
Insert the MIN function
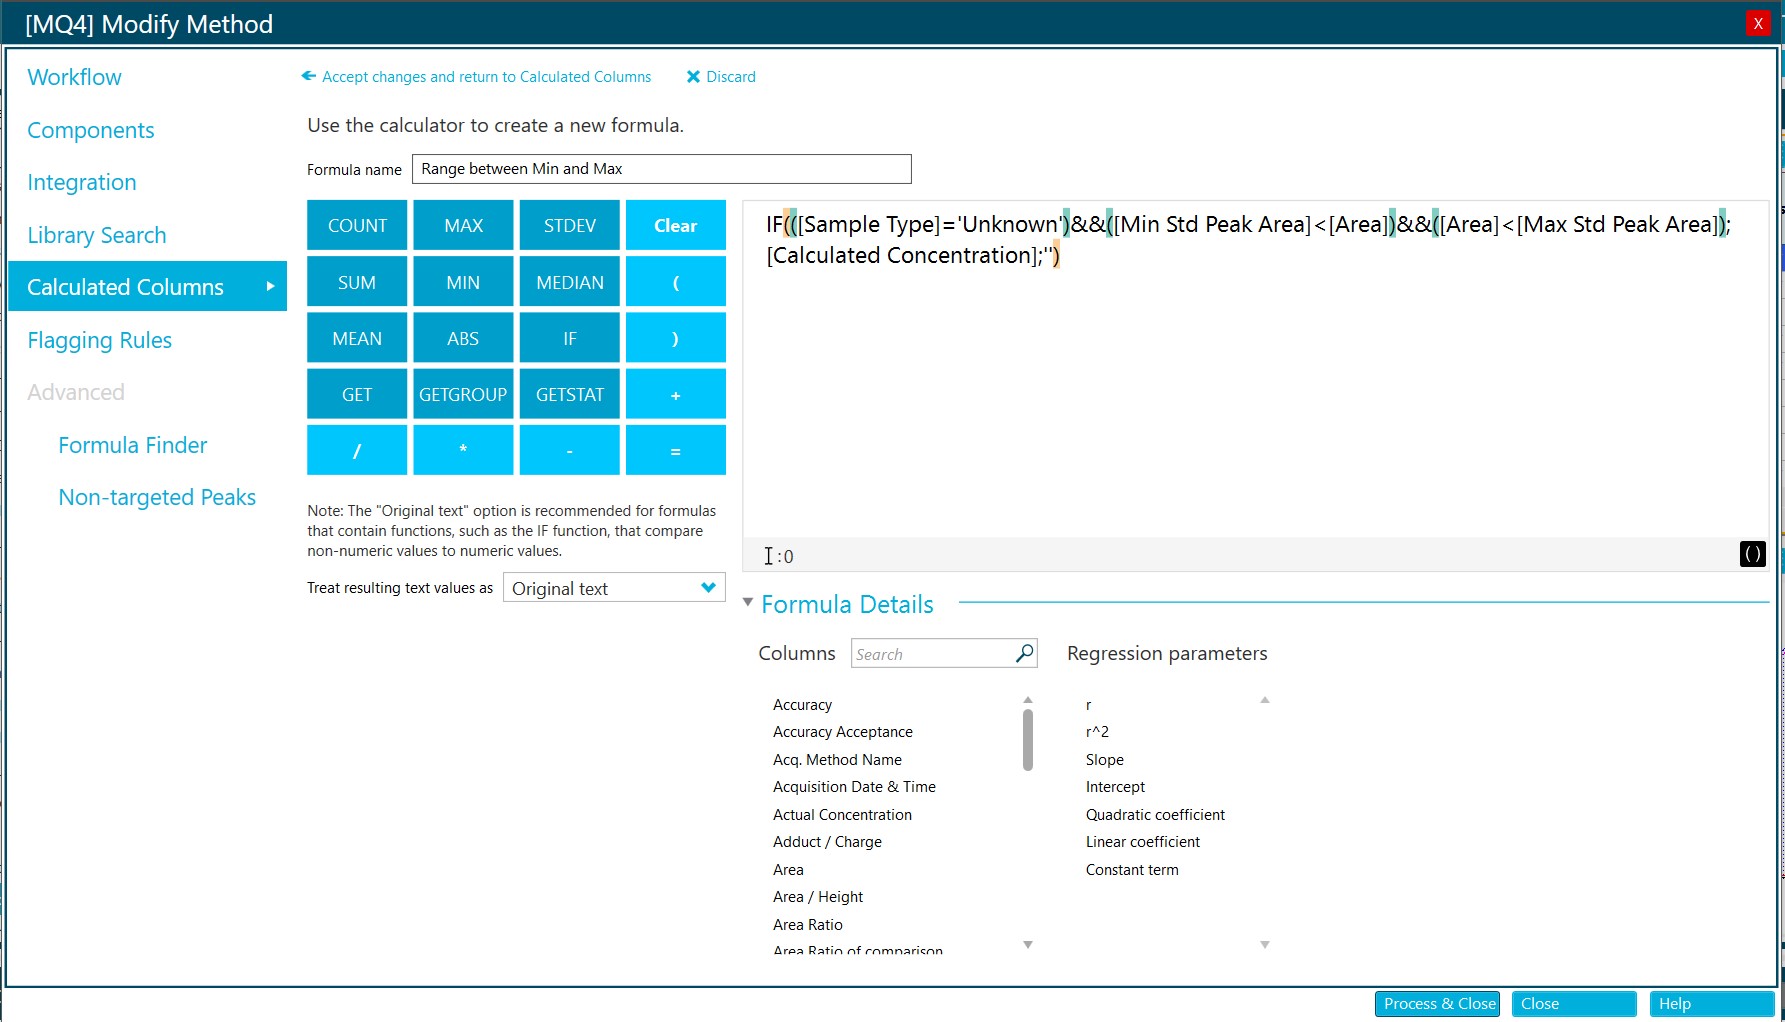coord(463,282)
